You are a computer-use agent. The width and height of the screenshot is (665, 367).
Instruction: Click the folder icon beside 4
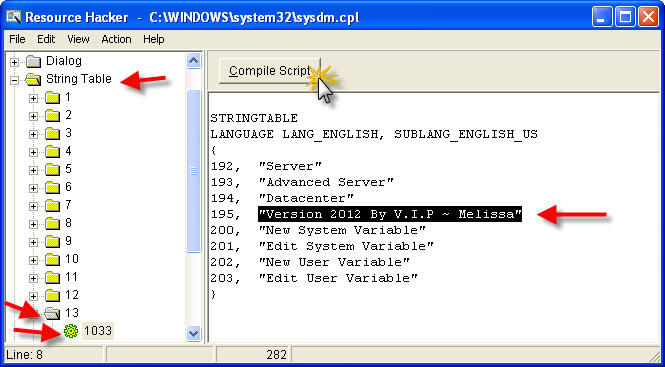(x=52, y=151)
